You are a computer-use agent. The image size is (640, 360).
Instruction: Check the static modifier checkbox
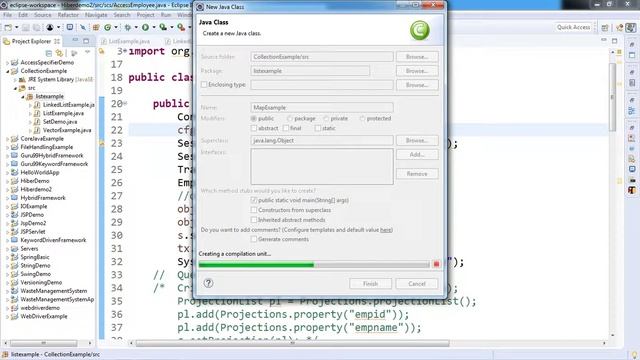coord(318,128)
